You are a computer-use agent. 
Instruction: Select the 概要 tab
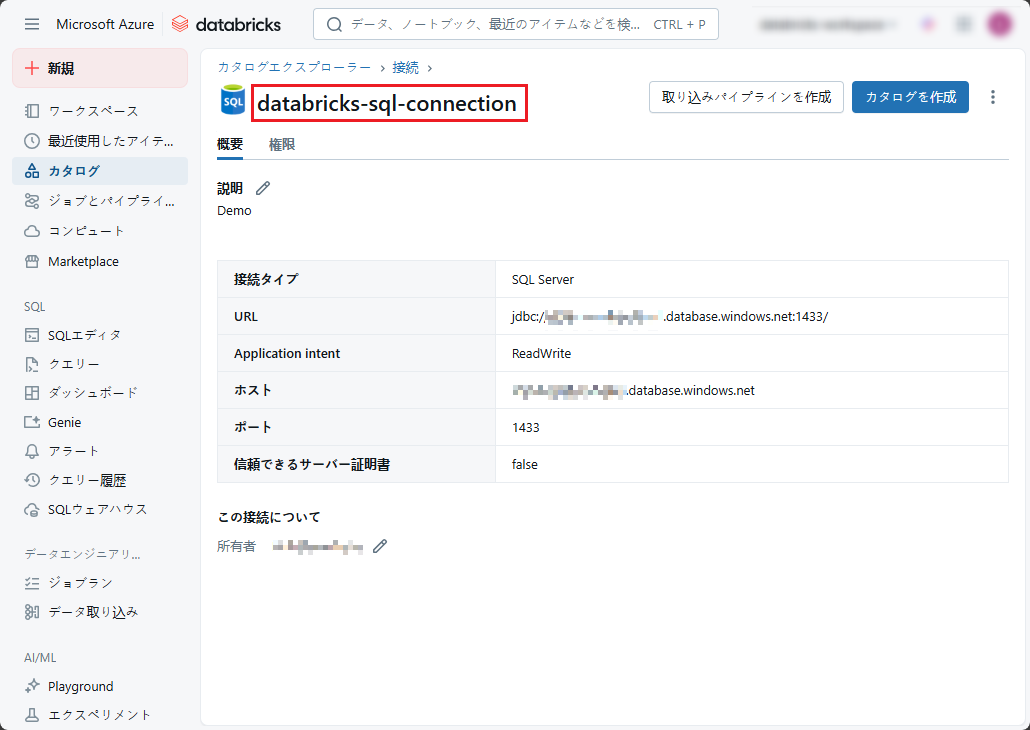pyautogui.click(x=230, y=145)
